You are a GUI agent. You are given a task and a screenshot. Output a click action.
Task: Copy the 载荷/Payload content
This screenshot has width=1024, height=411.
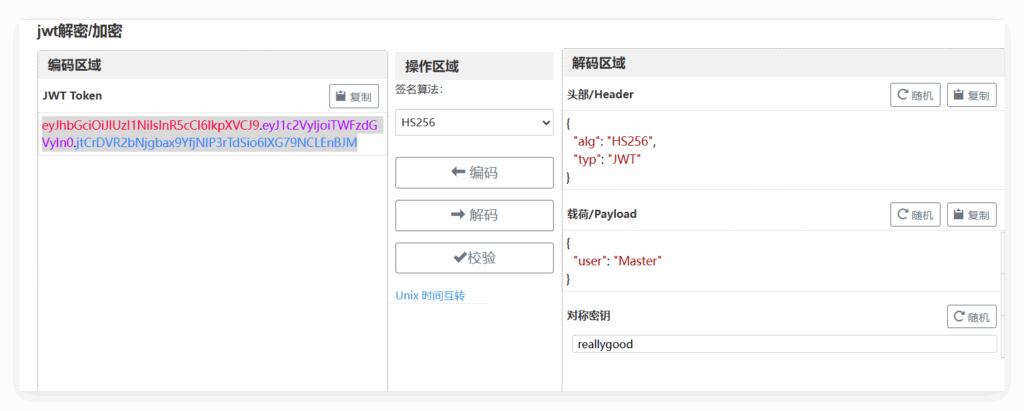[971, 215]
